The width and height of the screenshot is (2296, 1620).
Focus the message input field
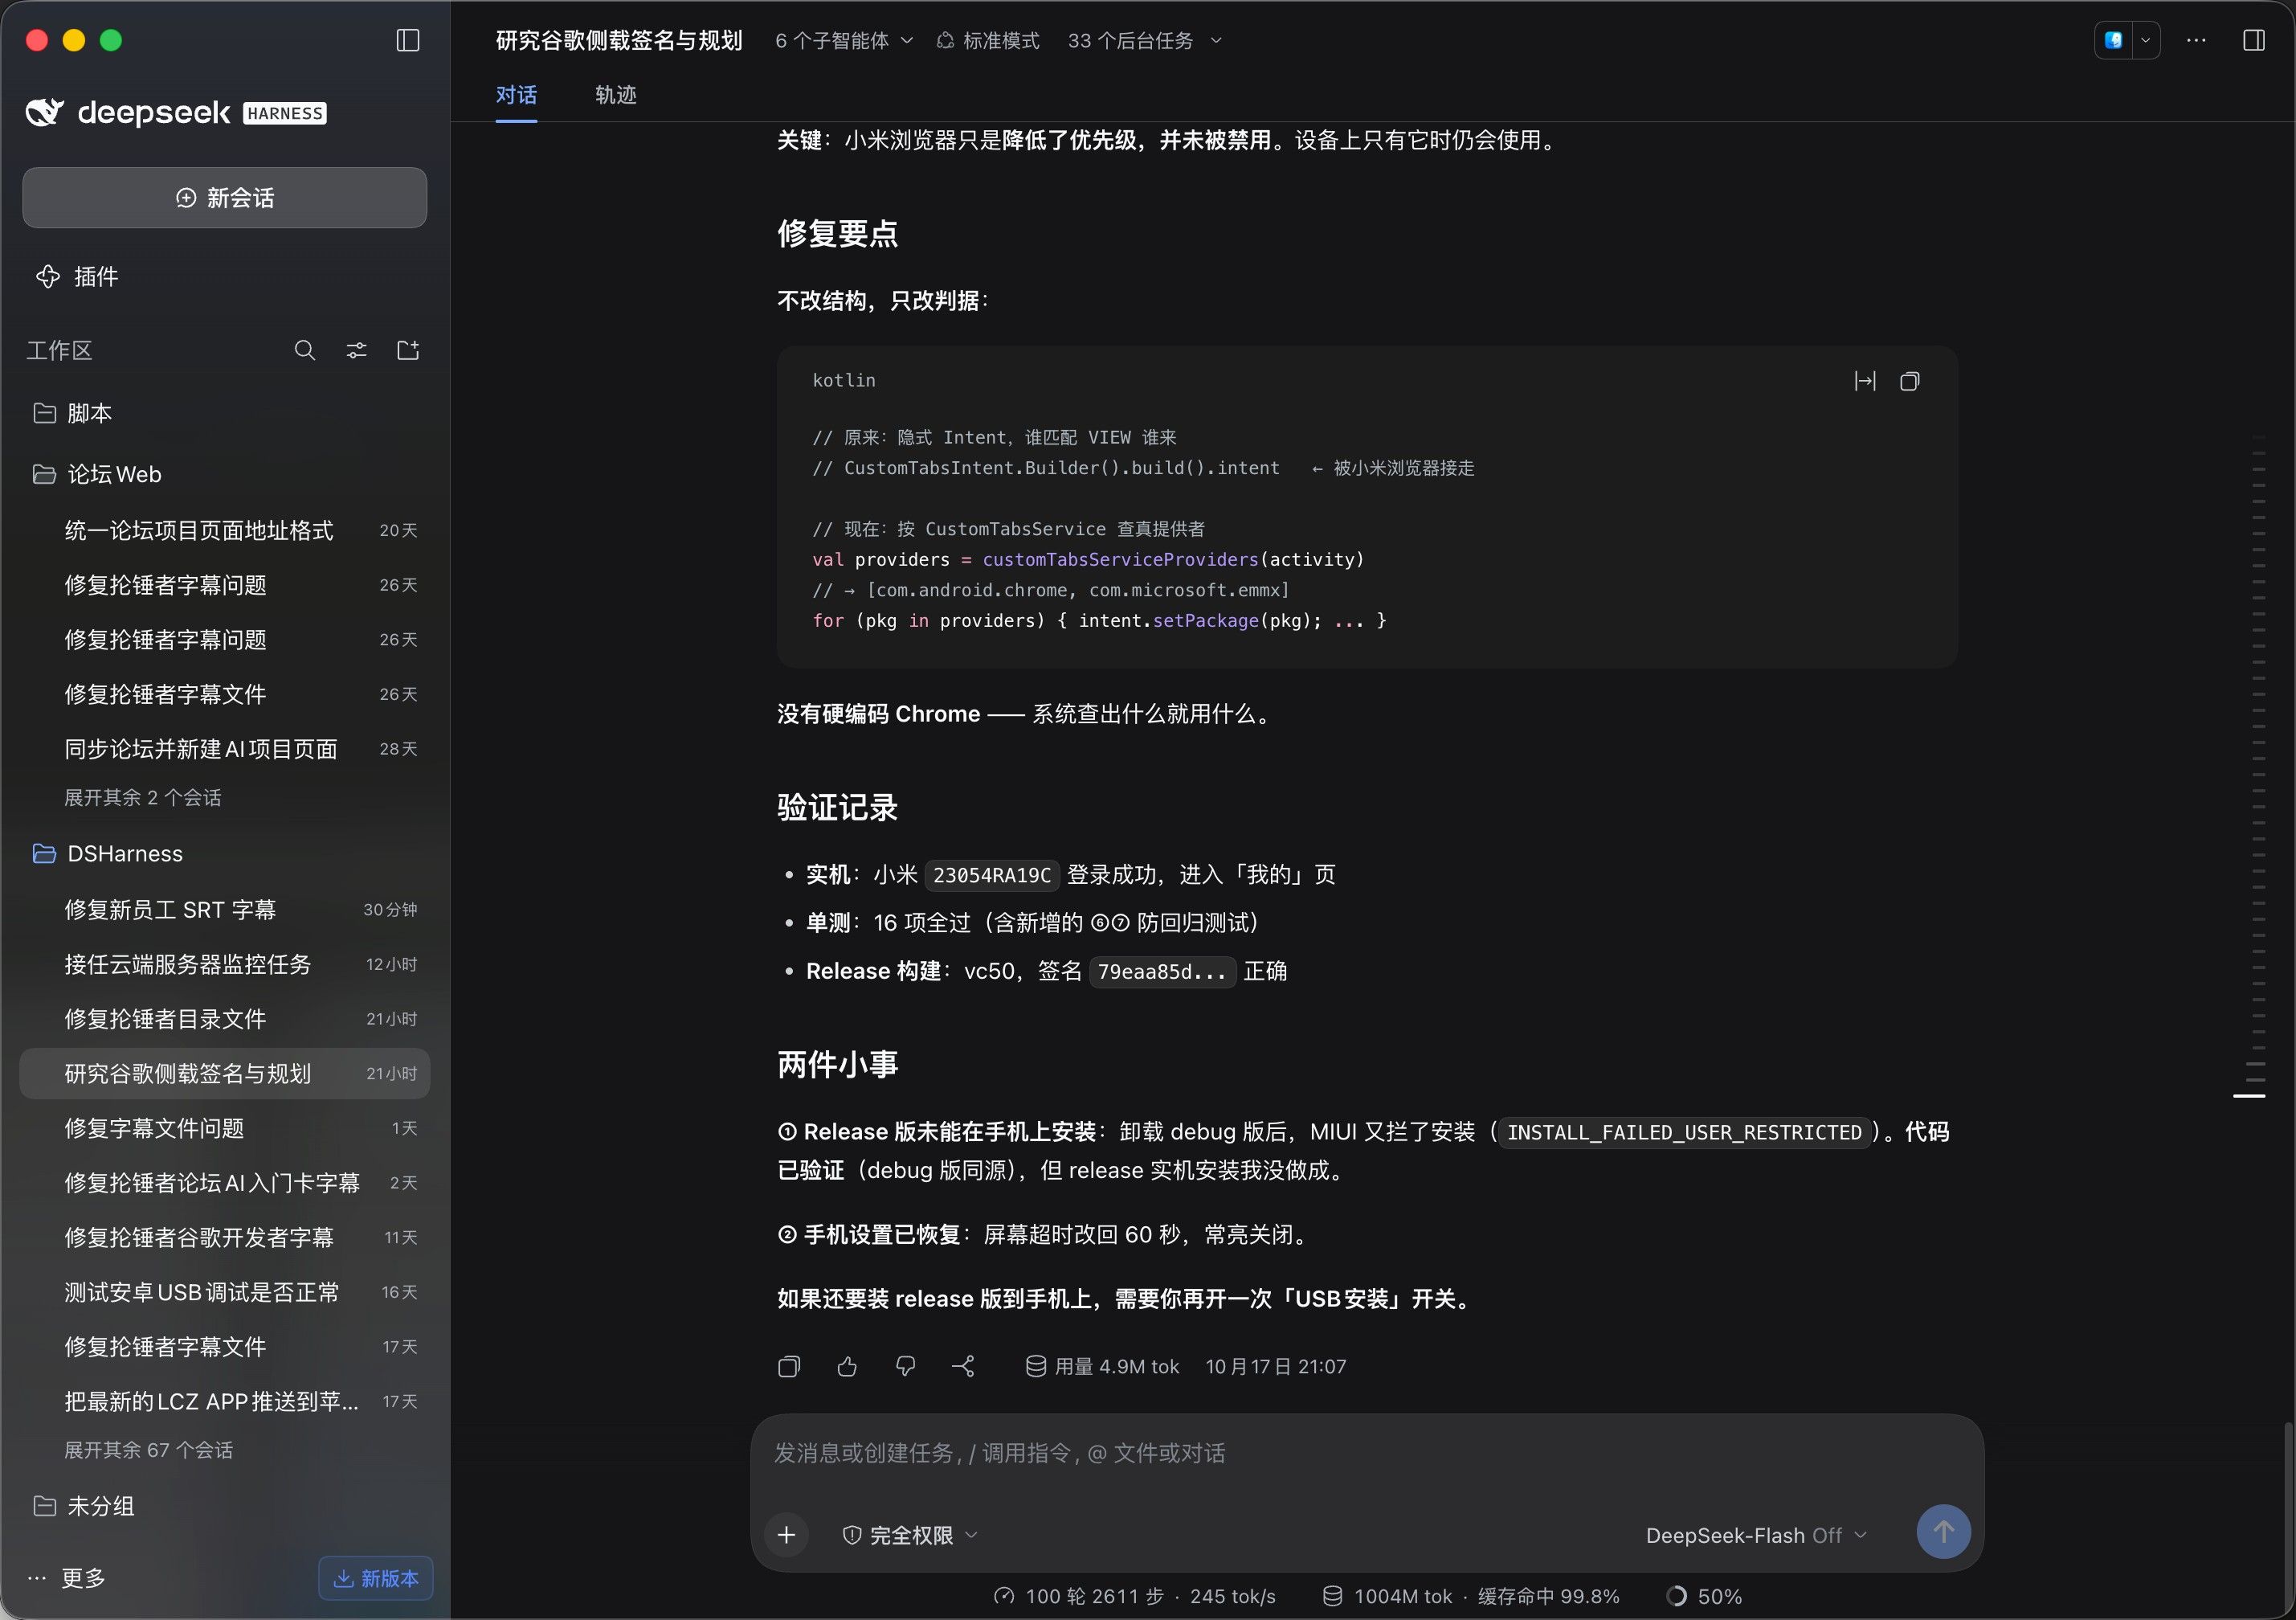(x=1366, y=1453)
